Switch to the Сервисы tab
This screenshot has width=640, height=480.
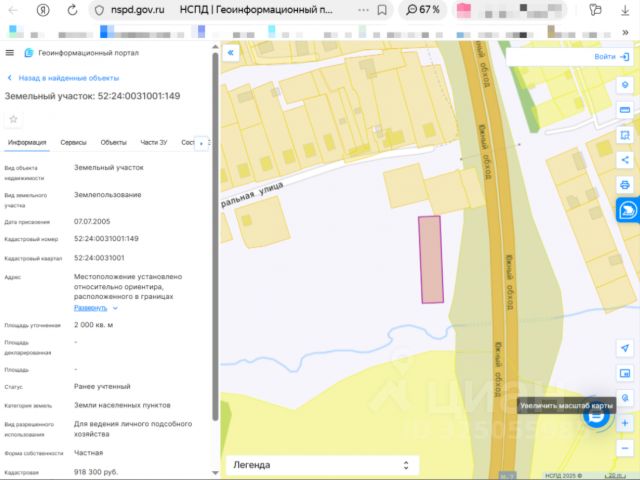click(x=73, y=143)
